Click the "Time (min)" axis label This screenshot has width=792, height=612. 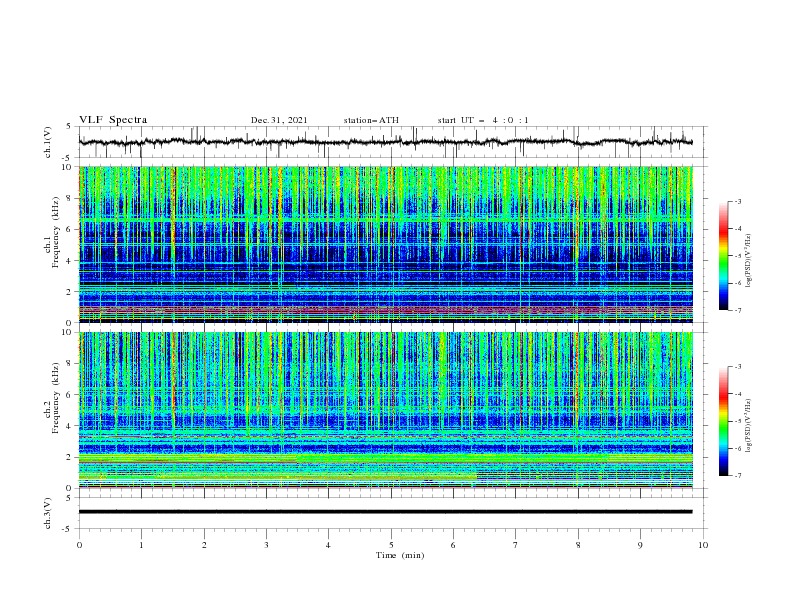pos(400,555)
